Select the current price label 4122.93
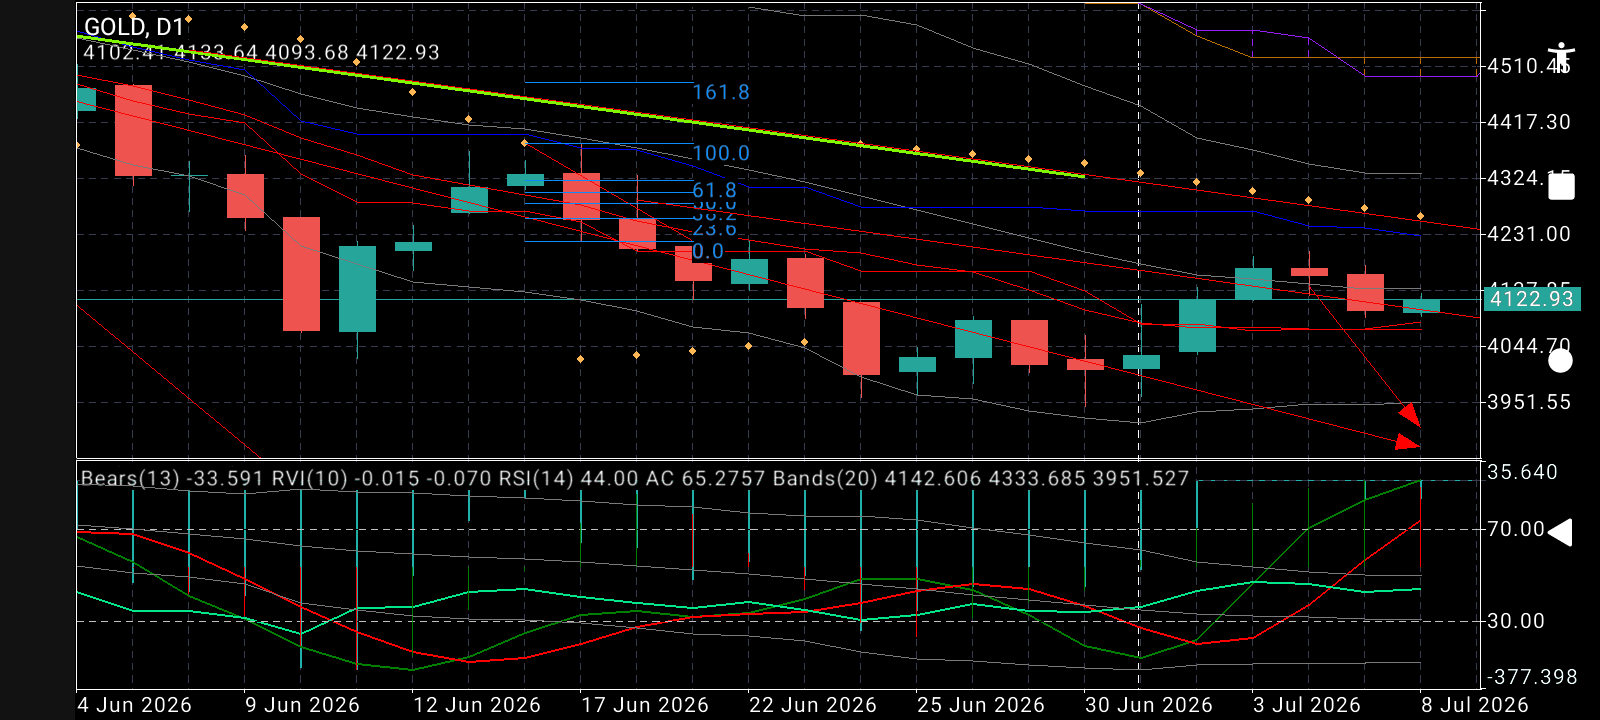This screenshot has width=1600, height=720. coord(1531,299)
